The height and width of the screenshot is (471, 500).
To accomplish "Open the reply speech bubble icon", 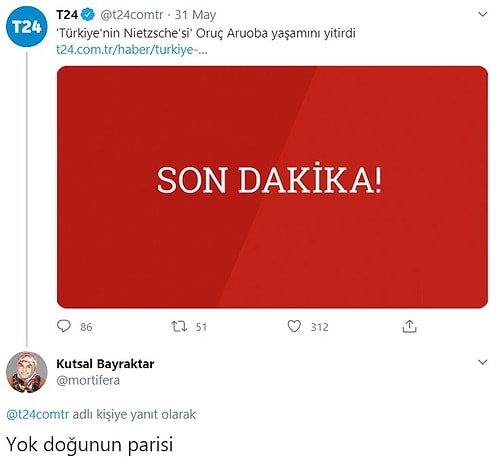I will point(64,326).
